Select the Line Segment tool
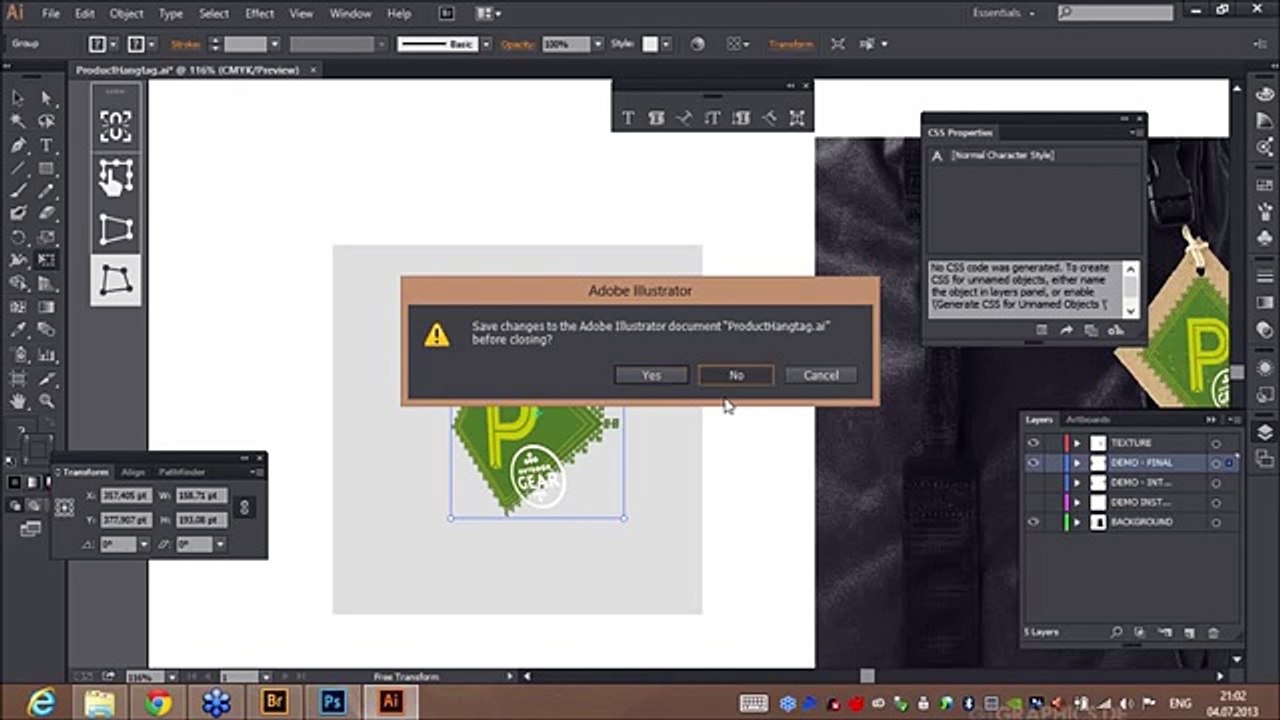Screen dimensions: 1280x720 18,168
